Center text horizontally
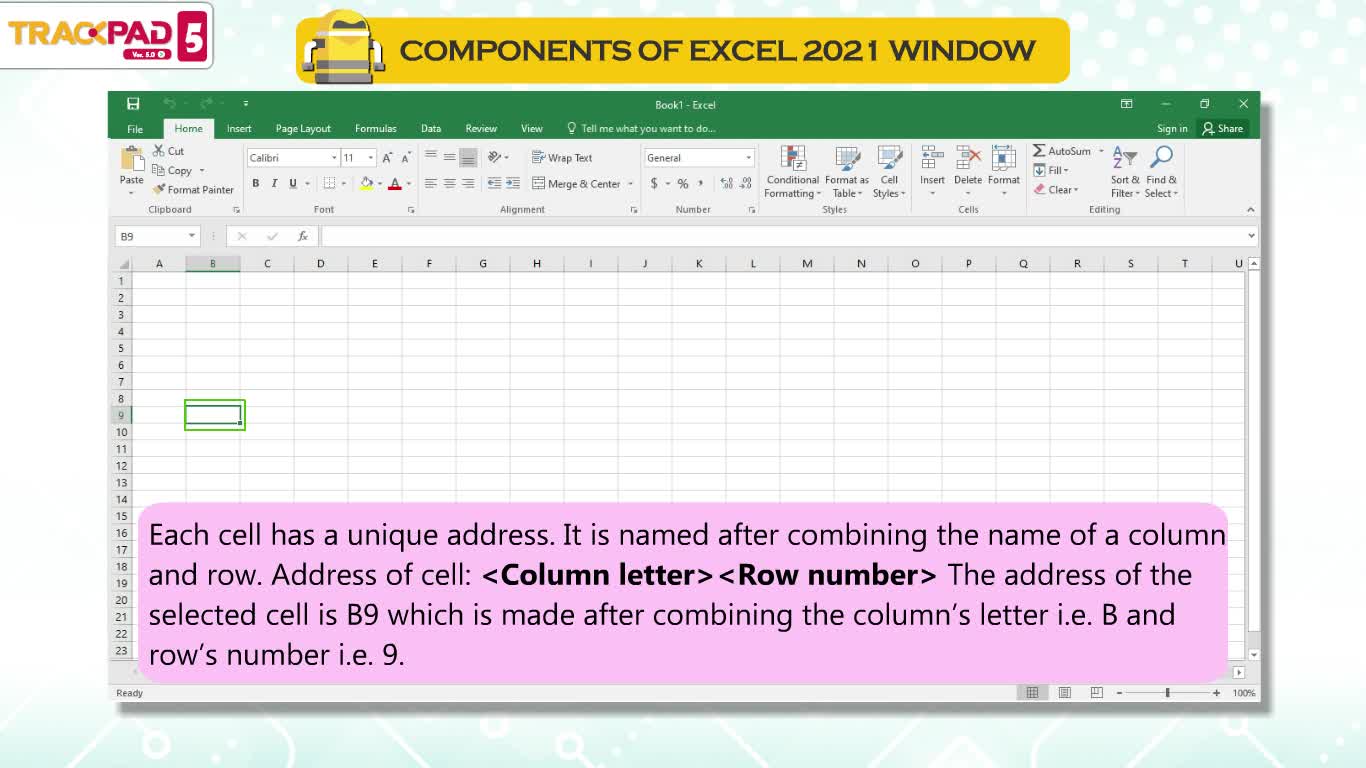 [x=450, y=184]
